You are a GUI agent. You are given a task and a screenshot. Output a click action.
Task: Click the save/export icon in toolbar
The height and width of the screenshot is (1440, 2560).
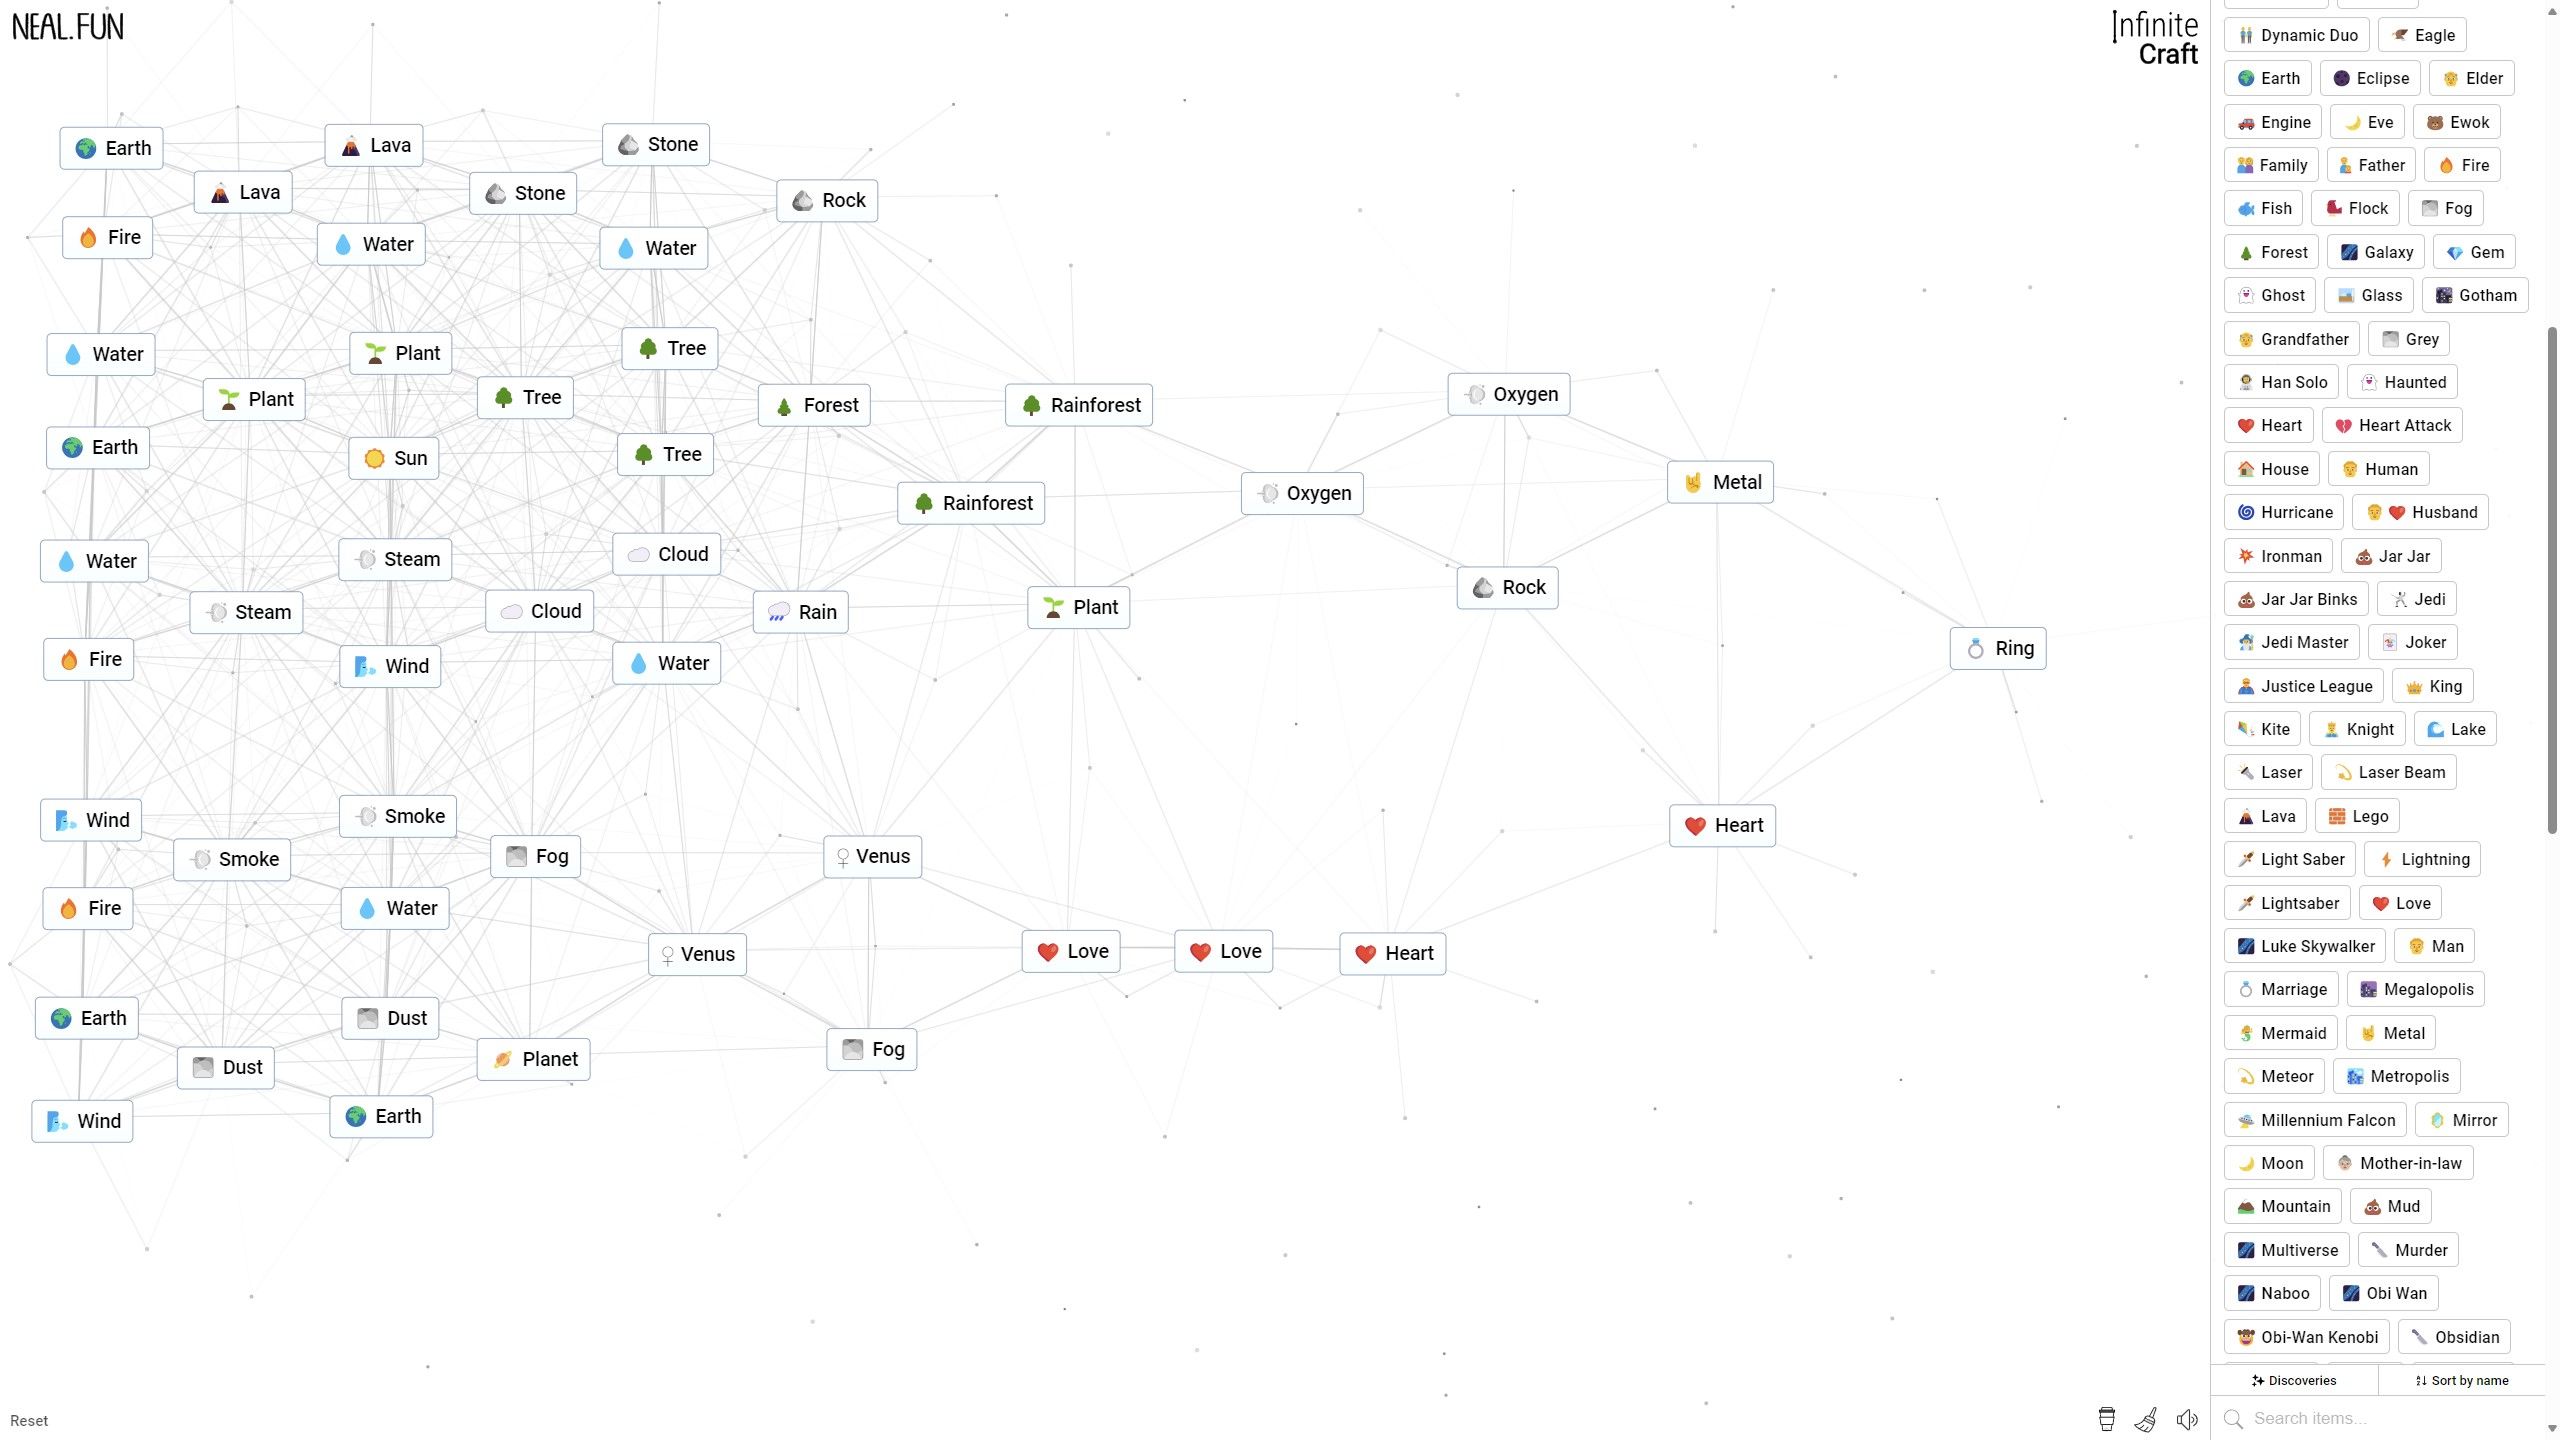click(x=2106, y=1419)
